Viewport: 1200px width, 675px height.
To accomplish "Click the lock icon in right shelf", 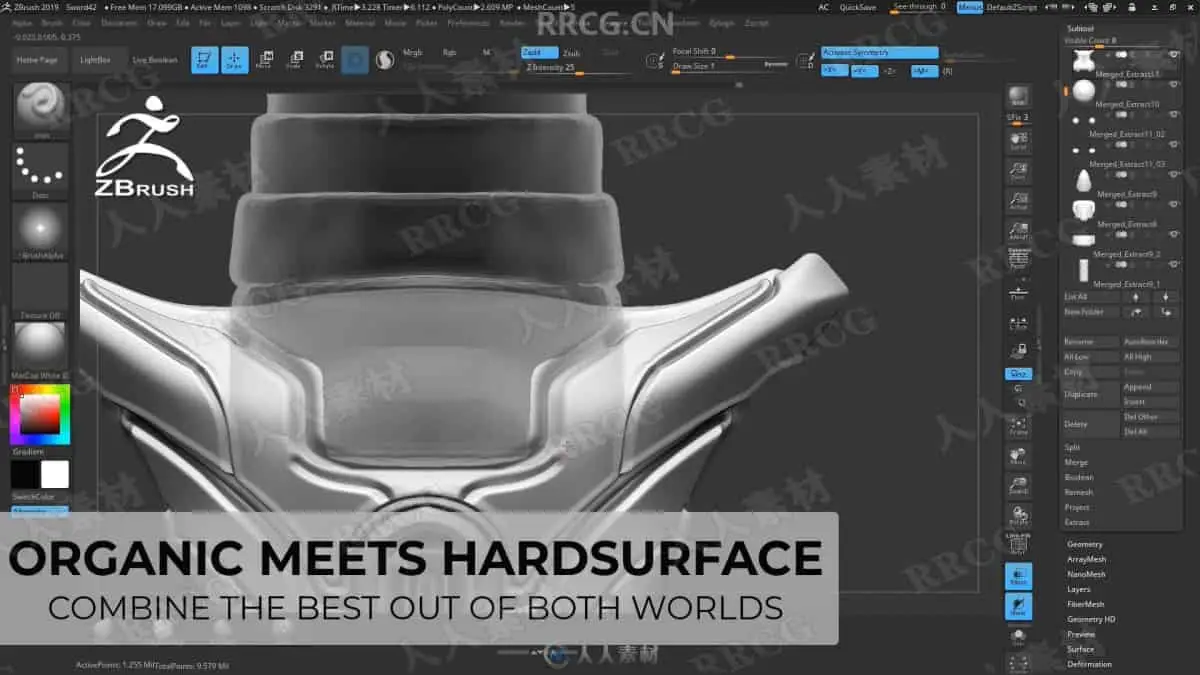I will [x=1018, y=350].
